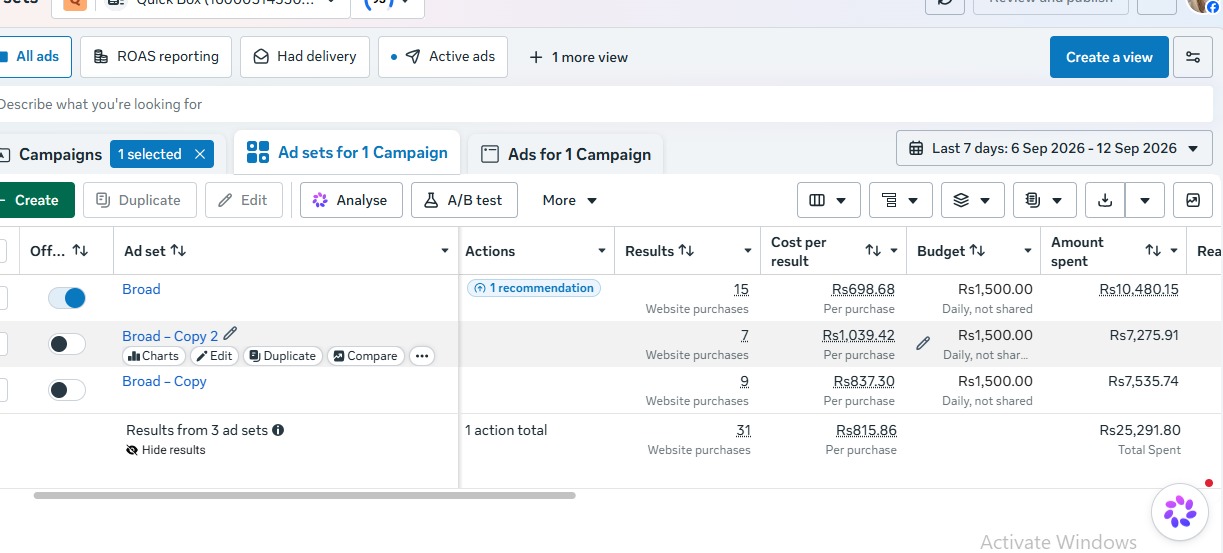Viewport: 1223px width, 553px height.
Task: Click the green Create button
Action: tap(35, 200)
